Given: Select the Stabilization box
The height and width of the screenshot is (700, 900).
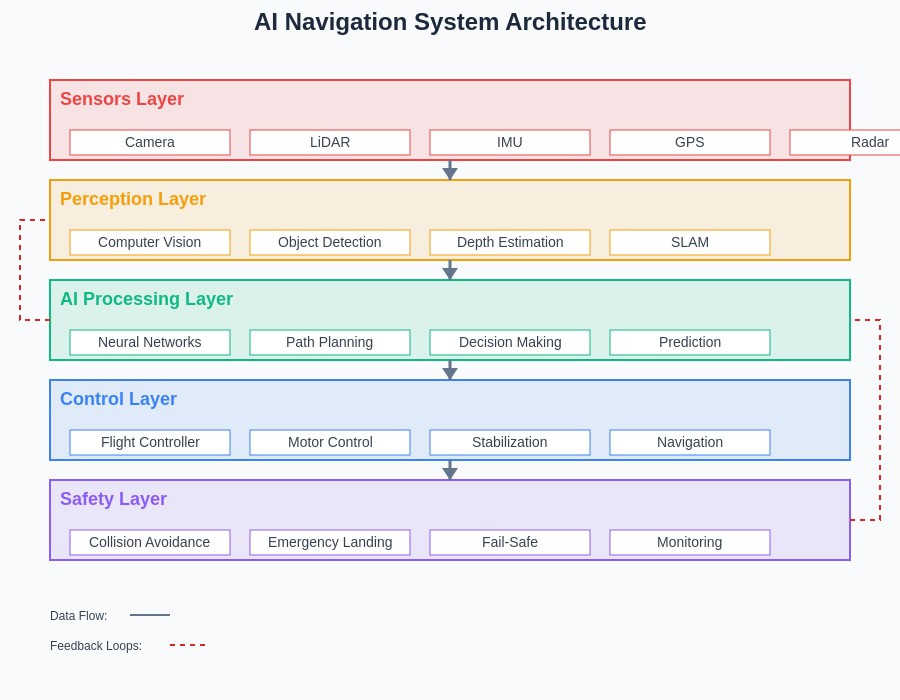Looking at the screenshot, I should point(510,442).
